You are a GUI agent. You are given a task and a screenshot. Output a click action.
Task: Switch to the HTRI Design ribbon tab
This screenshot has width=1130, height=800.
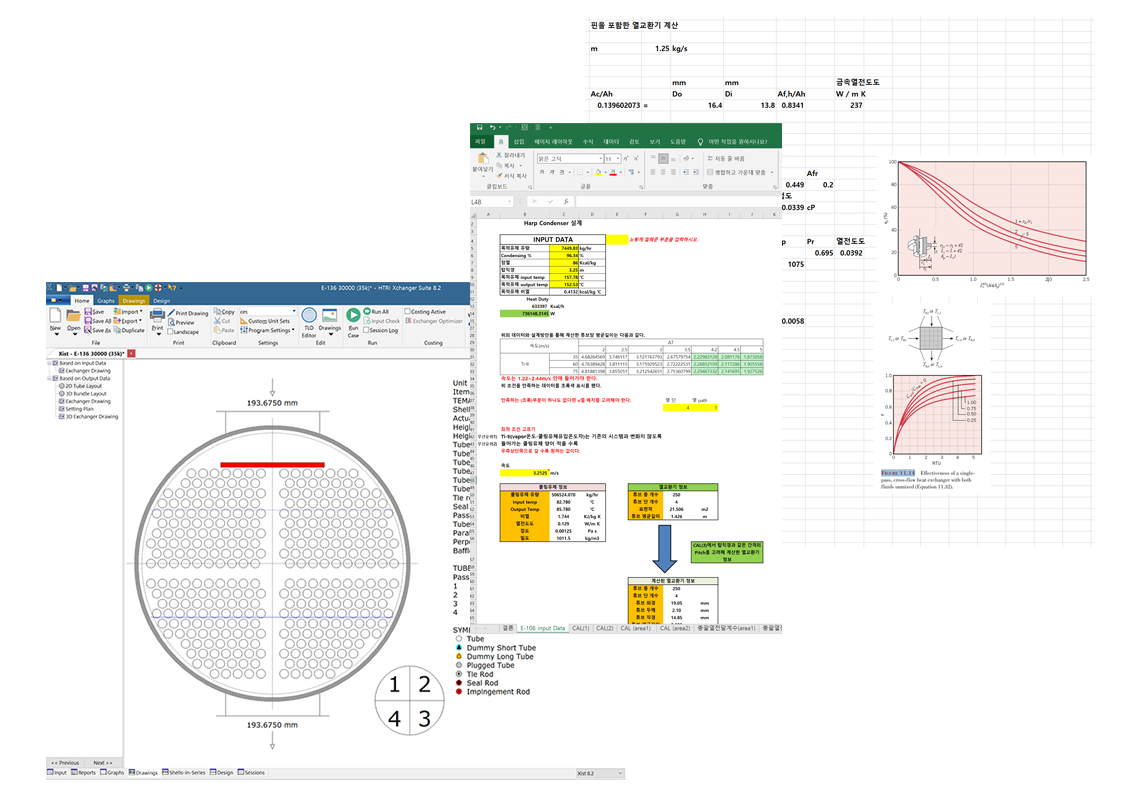click(x=161, y=301)
